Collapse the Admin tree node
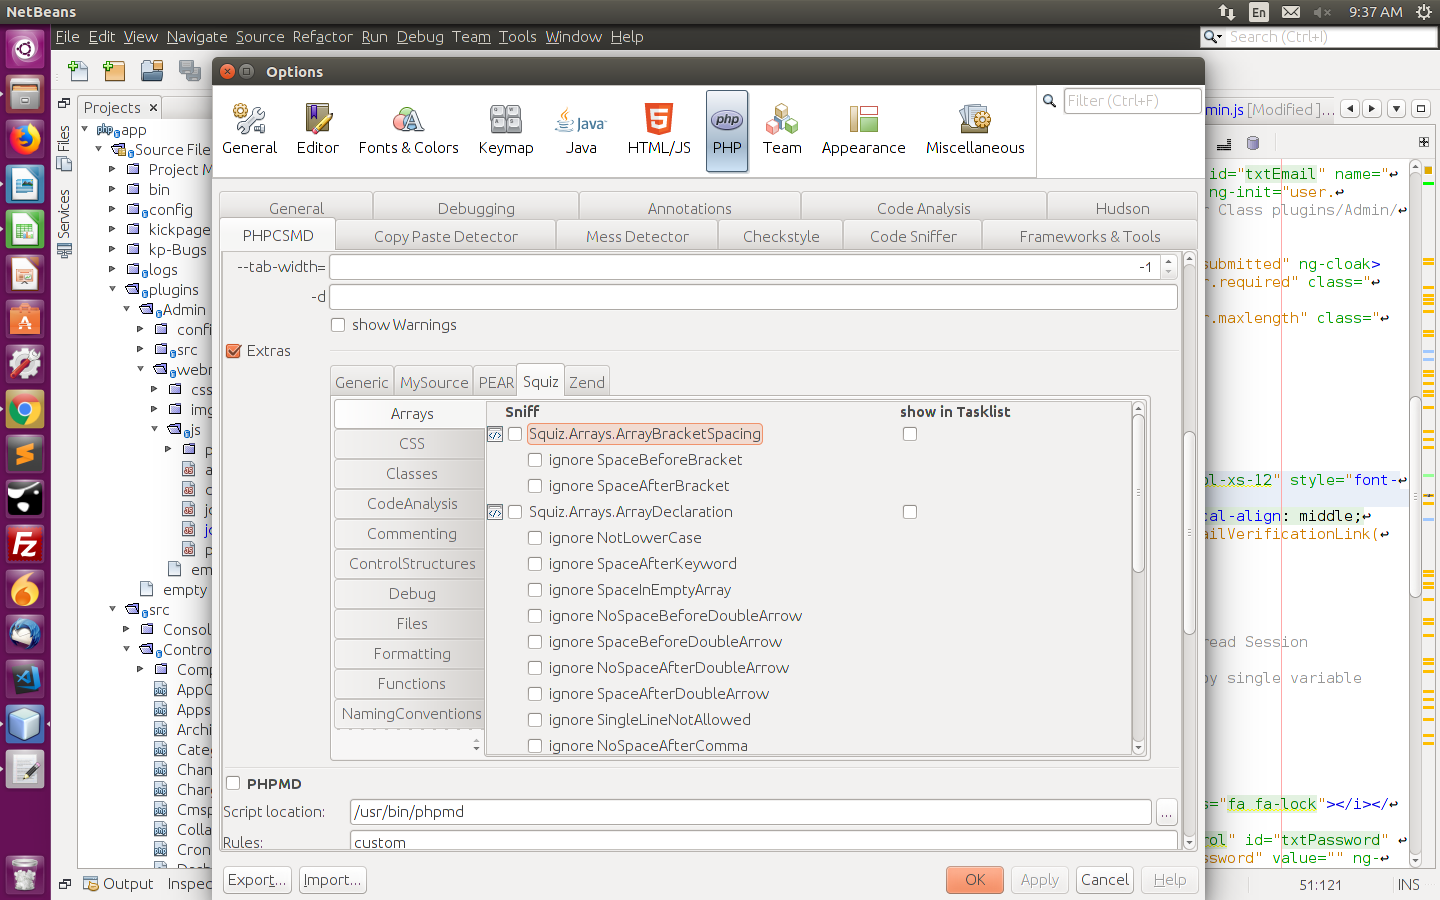Screen dimensions: 1440x900 pos(127,309)
